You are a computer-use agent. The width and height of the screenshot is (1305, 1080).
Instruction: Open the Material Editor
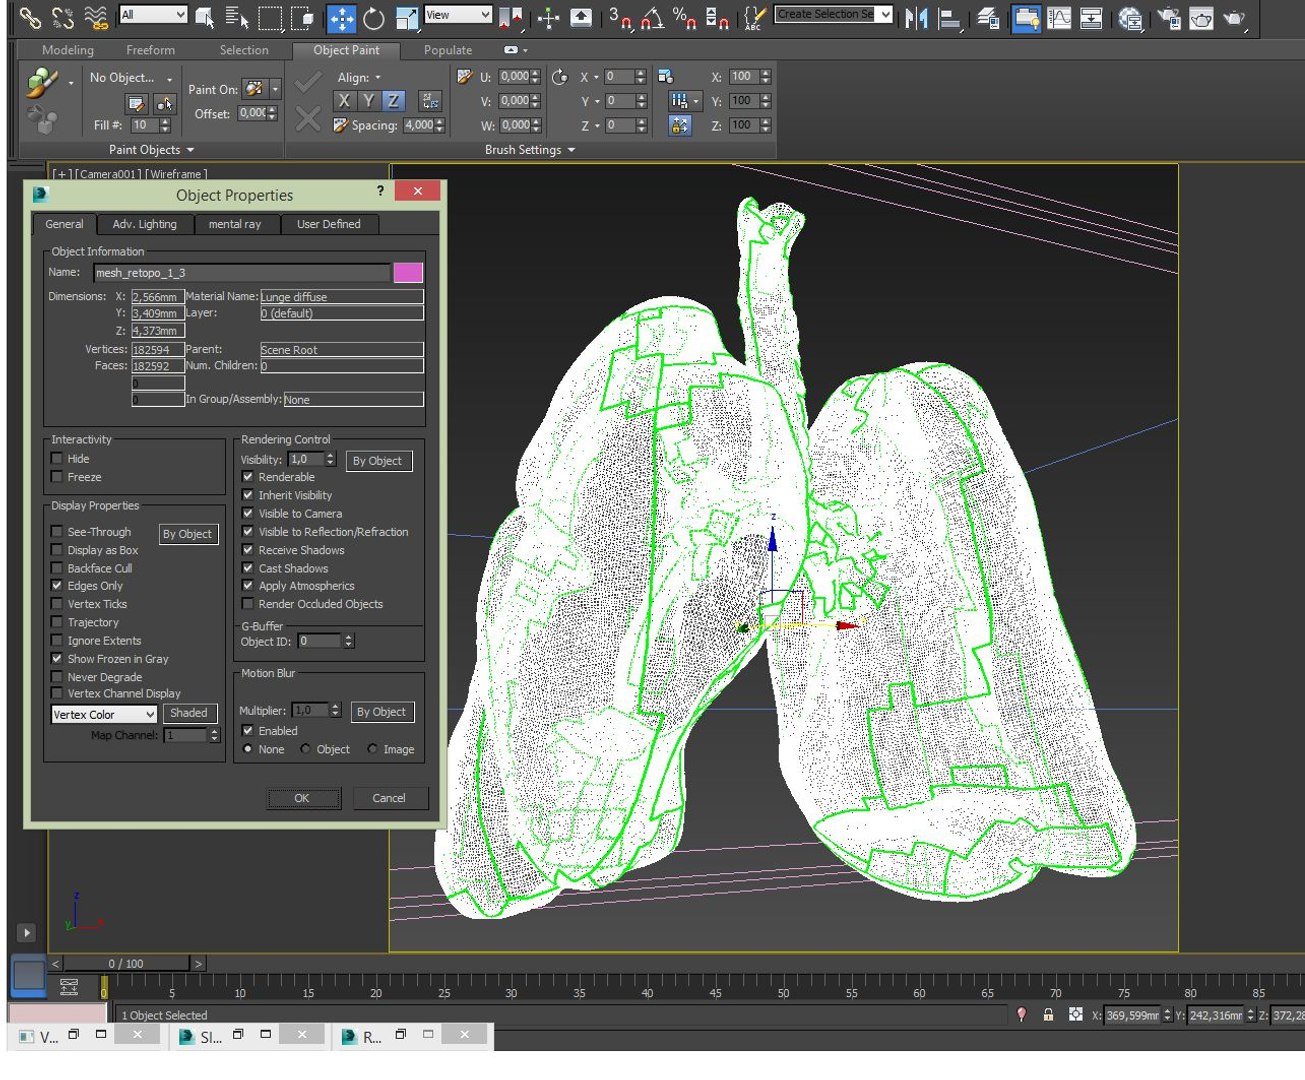pos(1130,17)
